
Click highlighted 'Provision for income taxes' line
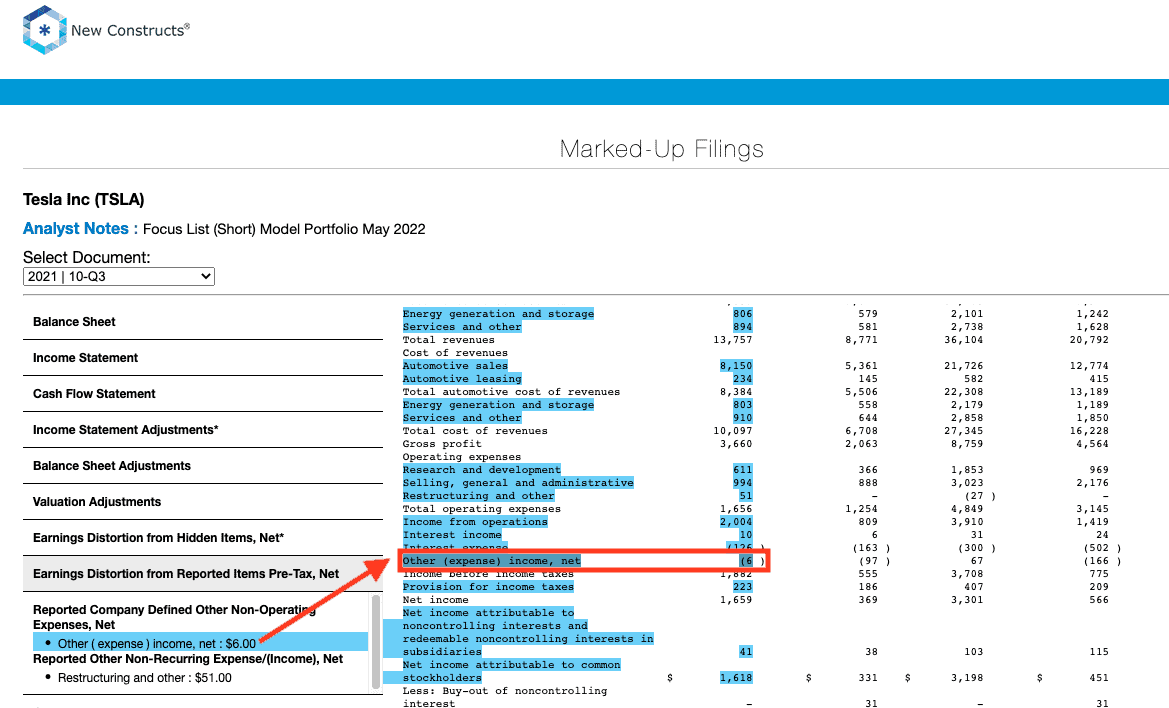488,587
